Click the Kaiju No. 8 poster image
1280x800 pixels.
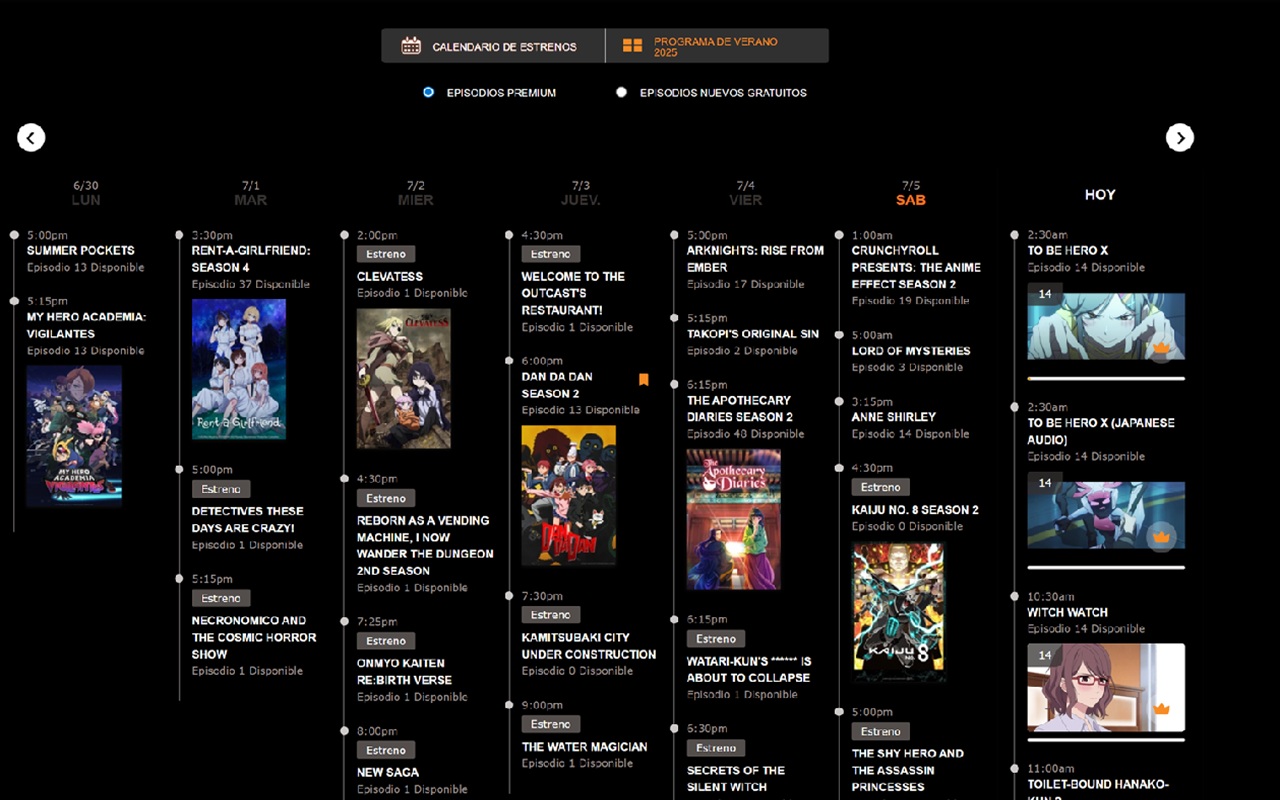pos(899,612)
